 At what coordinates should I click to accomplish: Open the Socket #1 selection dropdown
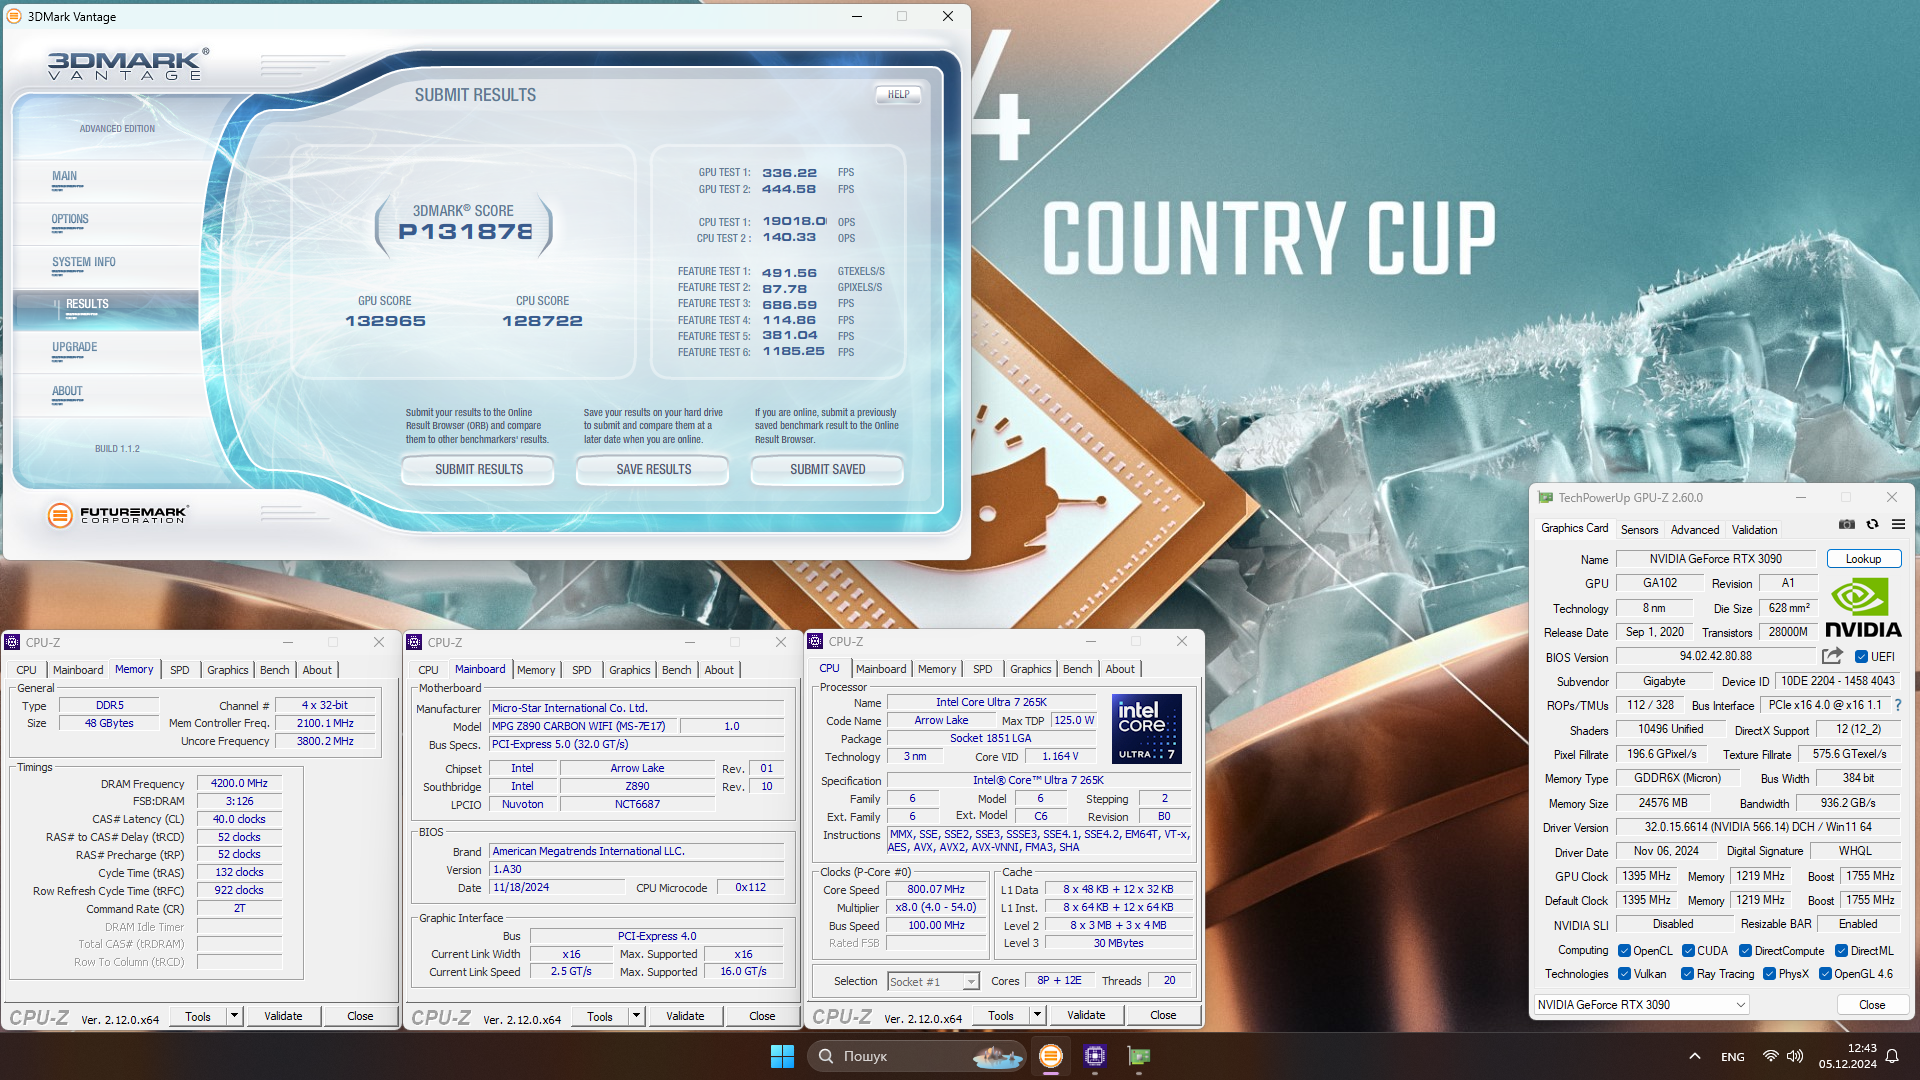click(970, 982)
